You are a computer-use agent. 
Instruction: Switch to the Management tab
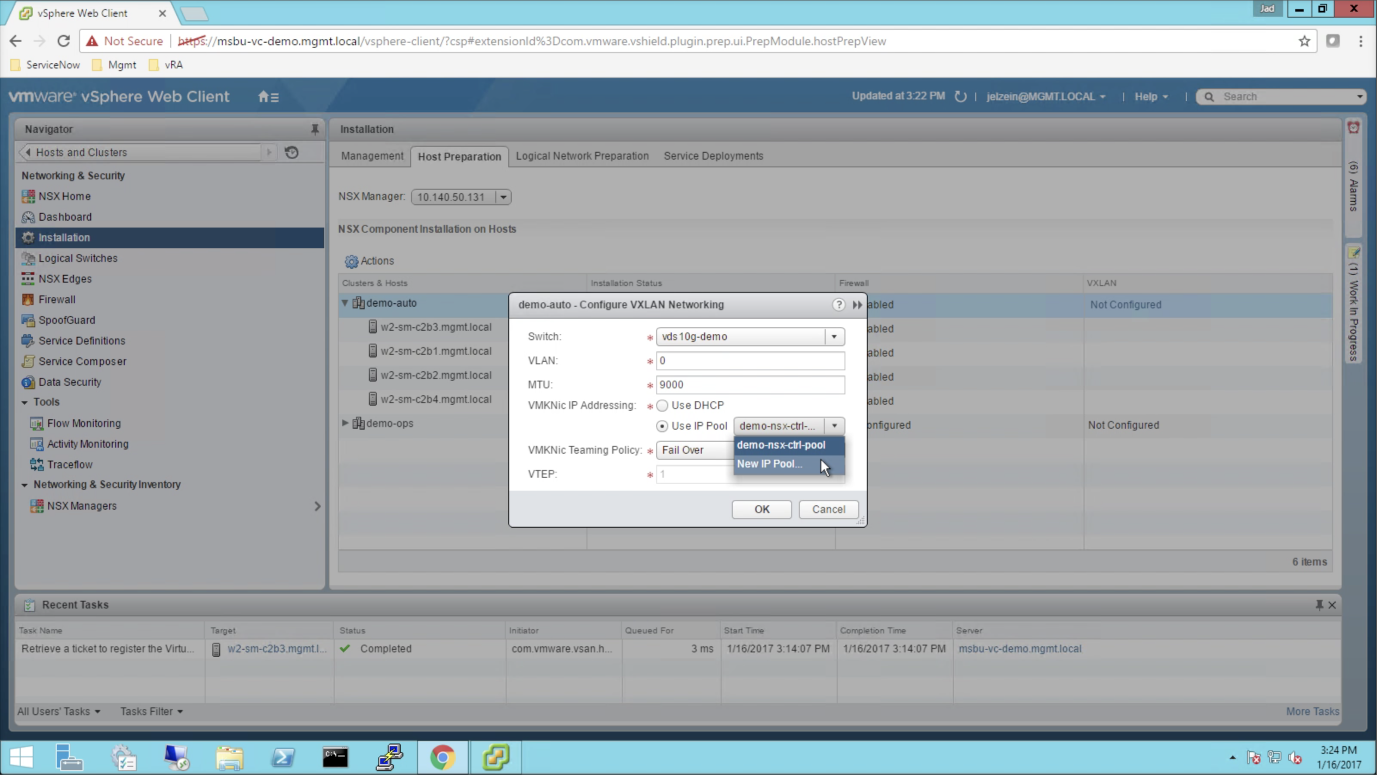(x=372, y=156)
